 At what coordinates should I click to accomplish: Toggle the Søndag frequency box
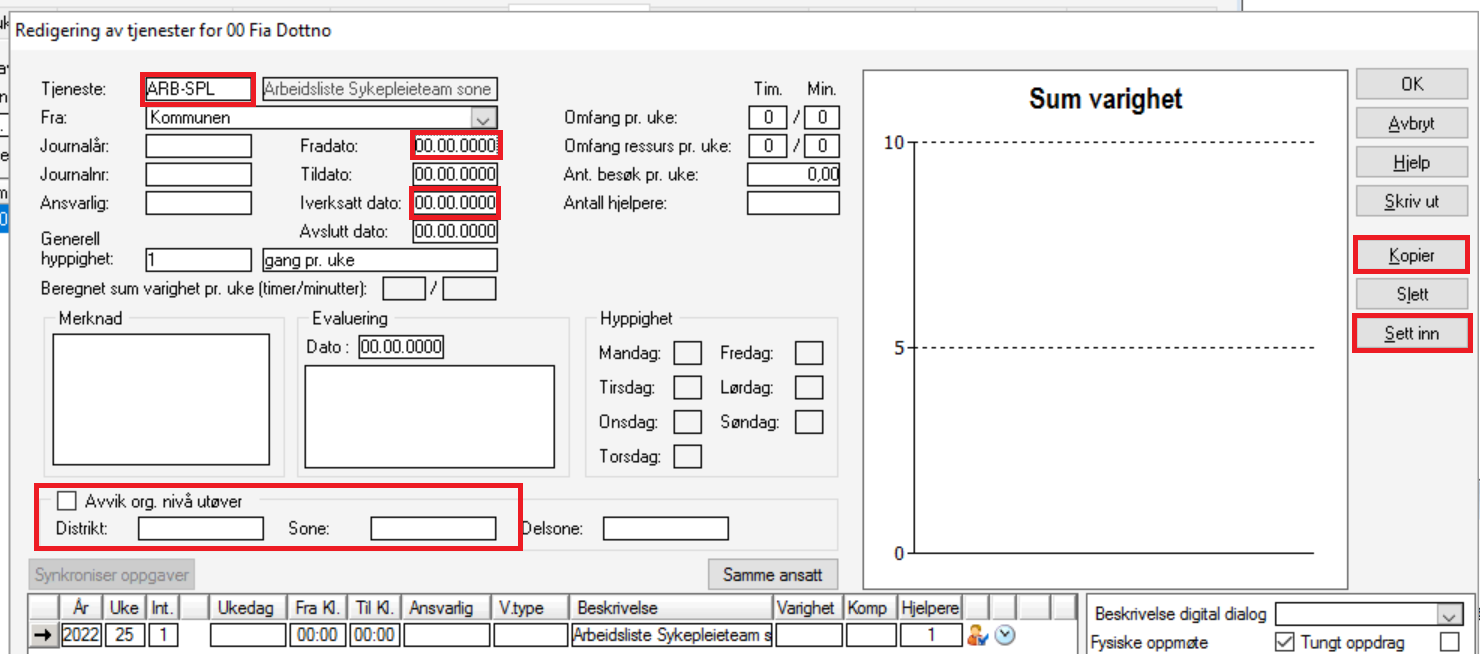(808, 422)
